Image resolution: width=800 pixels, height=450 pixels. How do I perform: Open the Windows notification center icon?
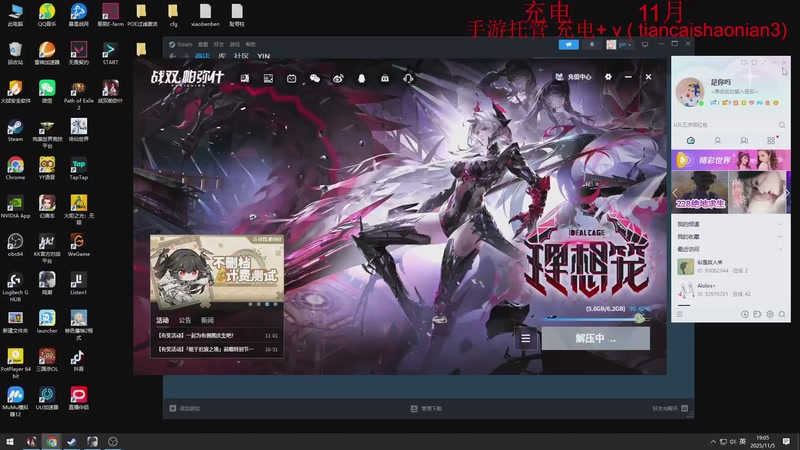(x=786, y=442)
